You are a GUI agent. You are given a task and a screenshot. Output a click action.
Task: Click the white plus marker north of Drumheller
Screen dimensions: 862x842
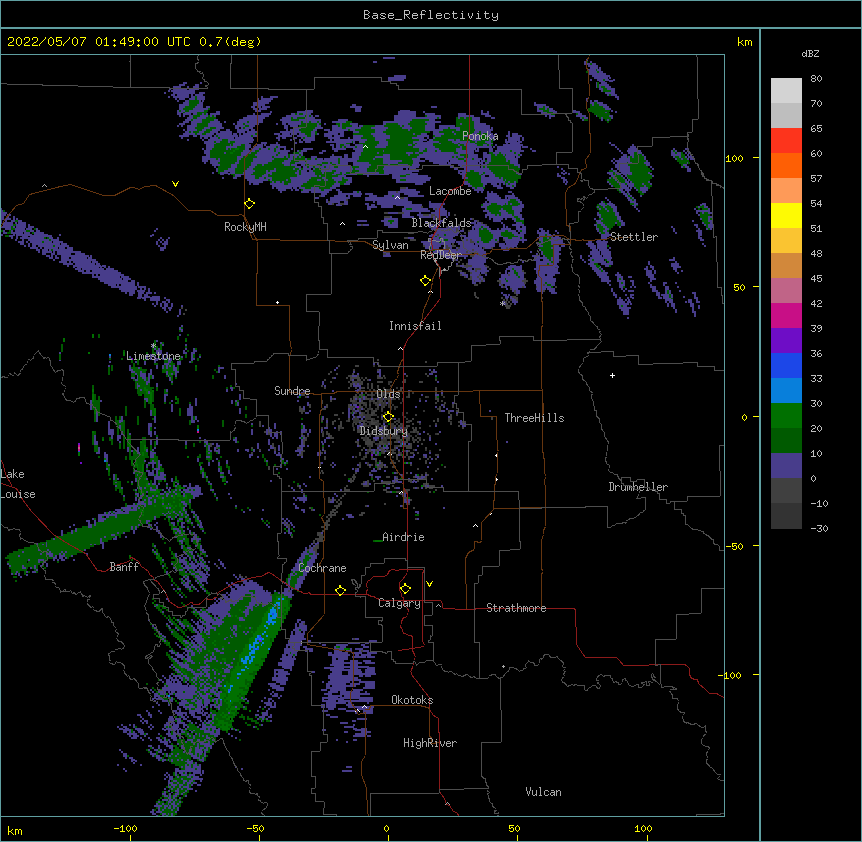(x=612, y=375)
